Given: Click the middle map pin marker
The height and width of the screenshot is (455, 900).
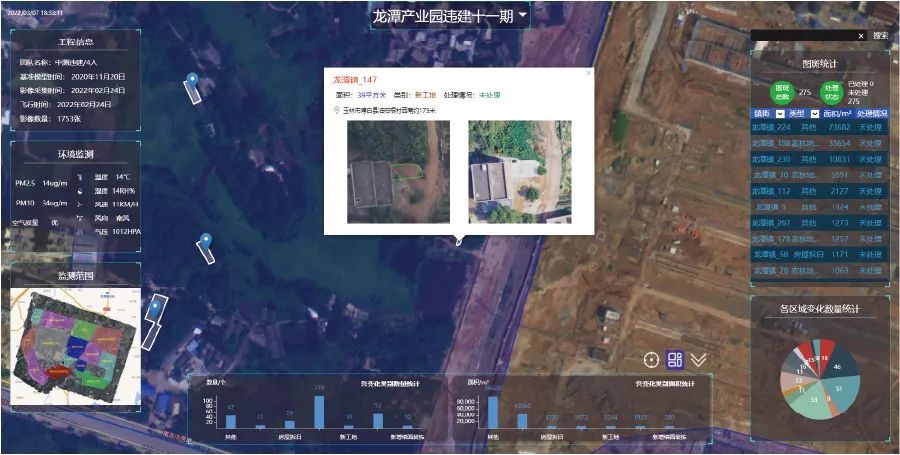Looking at the screenshot, I should coord(205,240).
